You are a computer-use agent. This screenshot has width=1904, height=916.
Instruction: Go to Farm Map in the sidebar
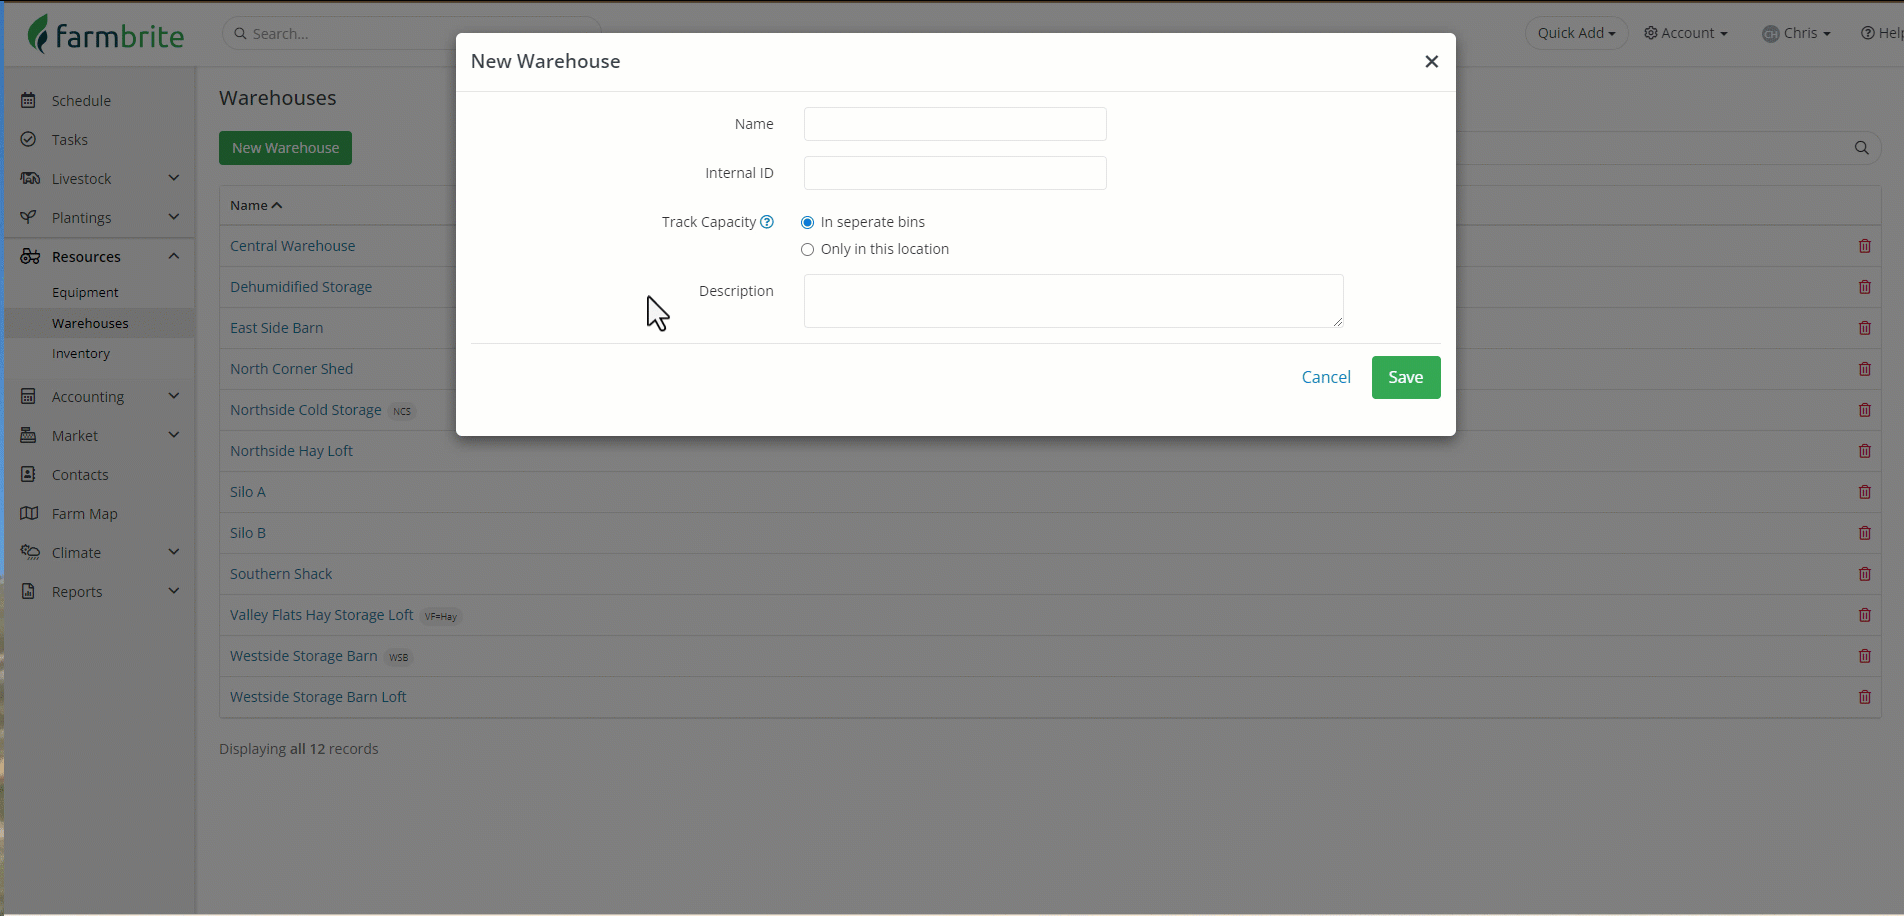[x=85, y=514]
